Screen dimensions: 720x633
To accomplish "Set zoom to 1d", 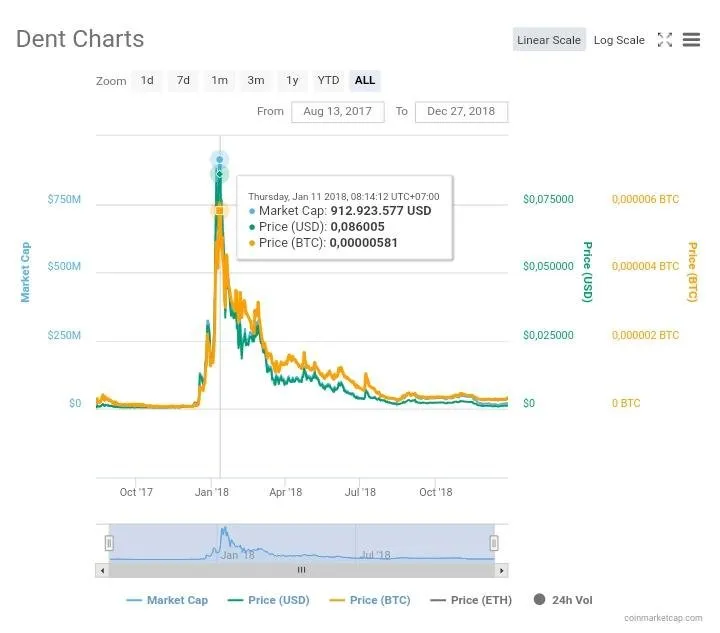I will [147, 80].
